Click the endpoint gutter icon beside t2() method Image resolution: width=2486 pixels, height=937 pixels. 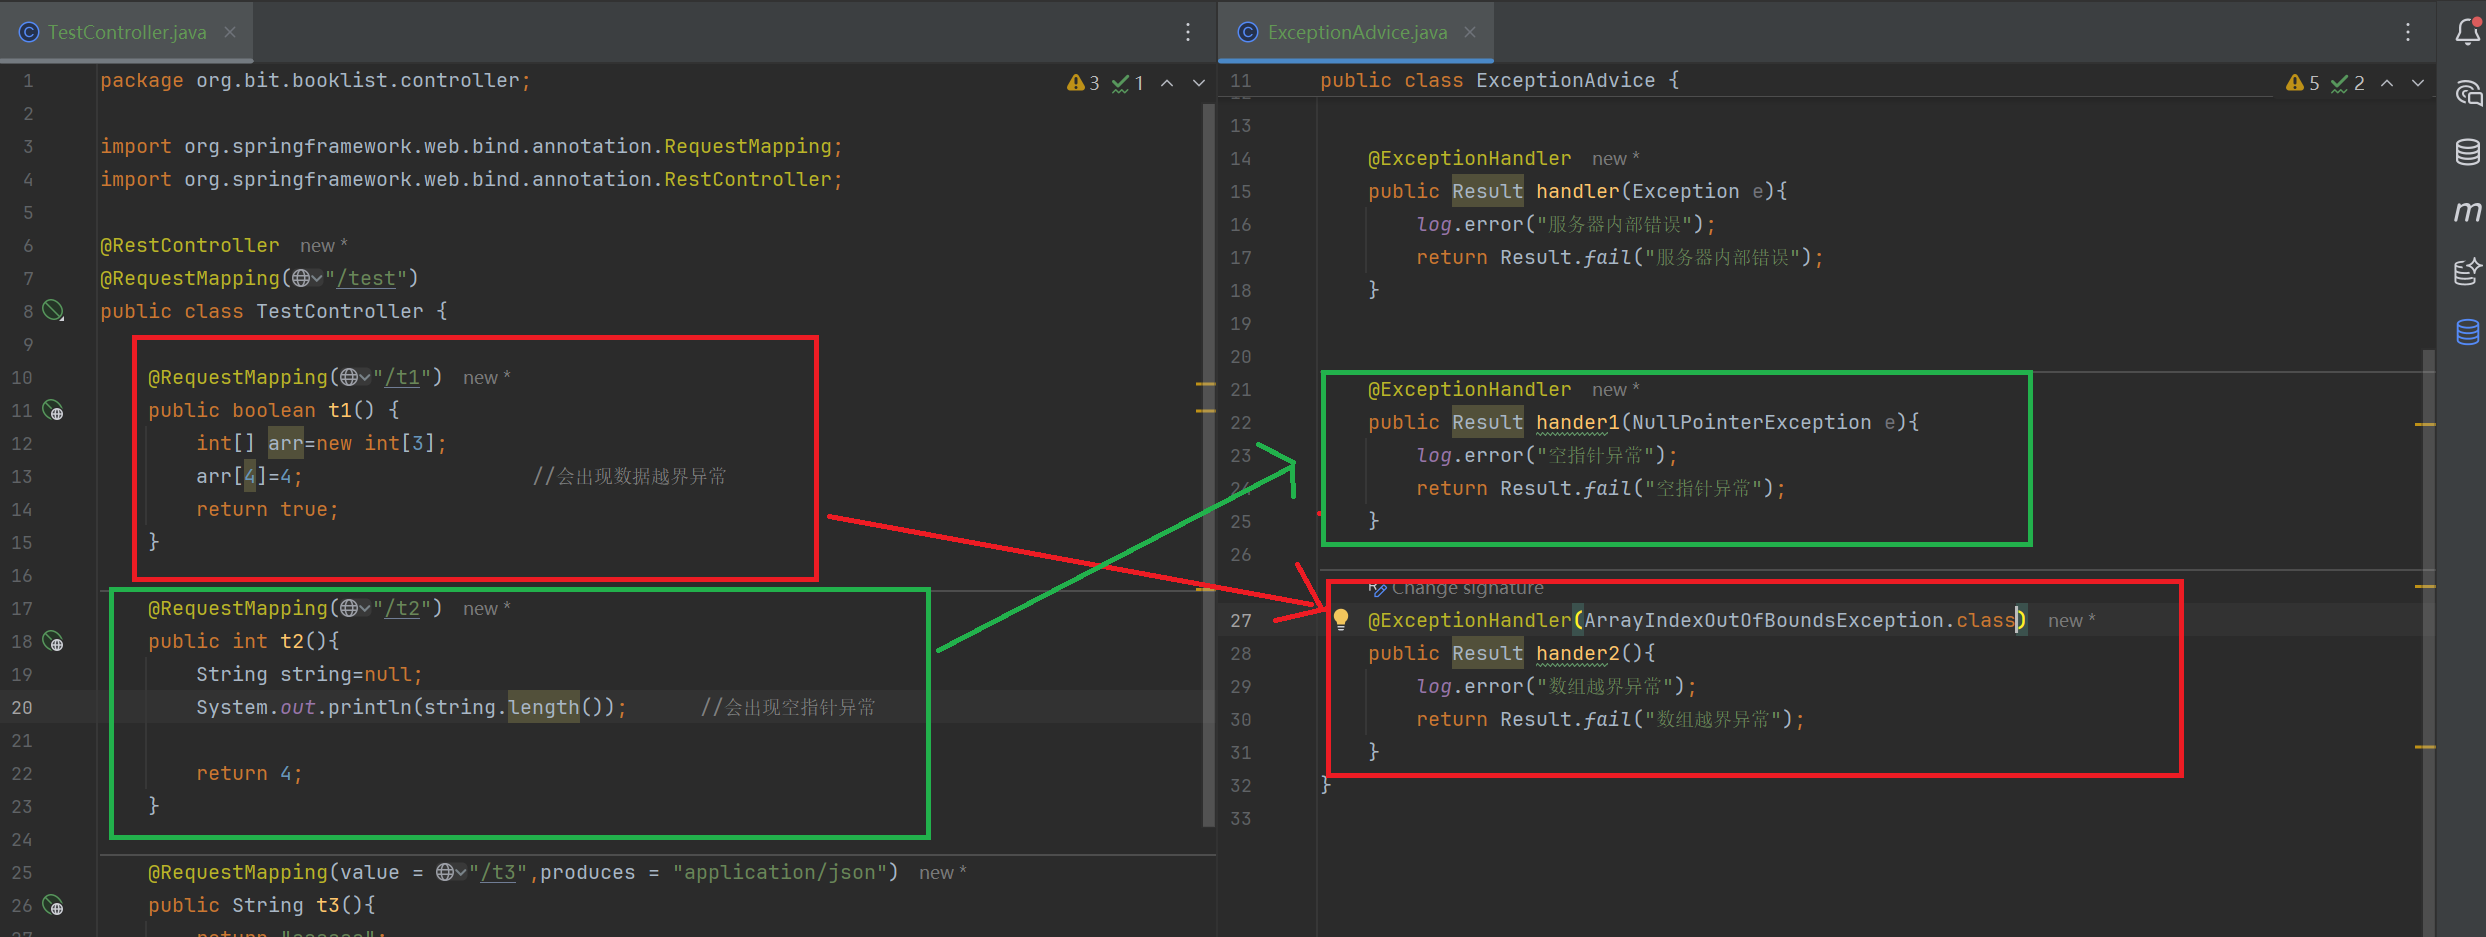54,641
